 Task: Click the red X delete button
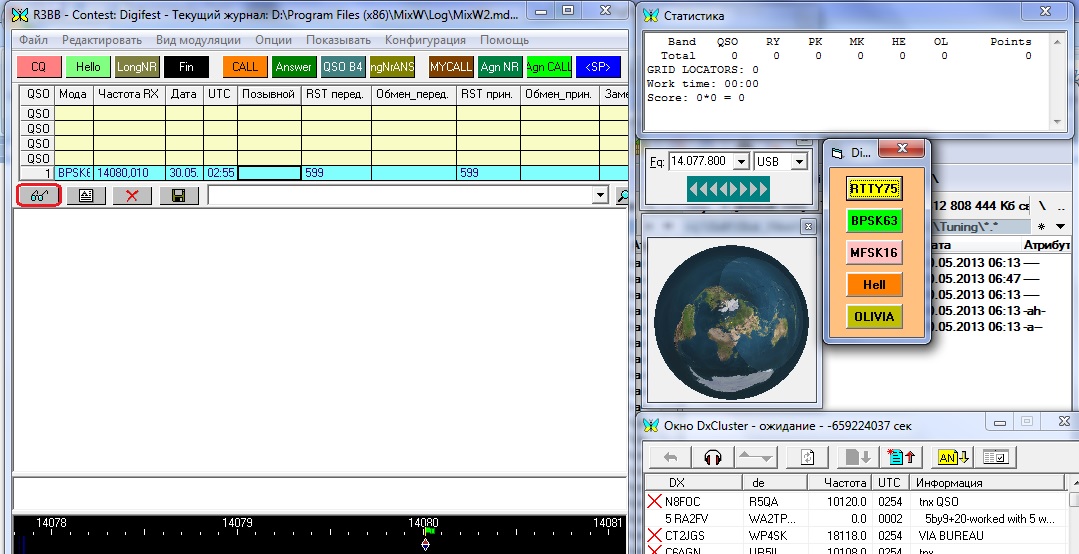coord(131,195)
